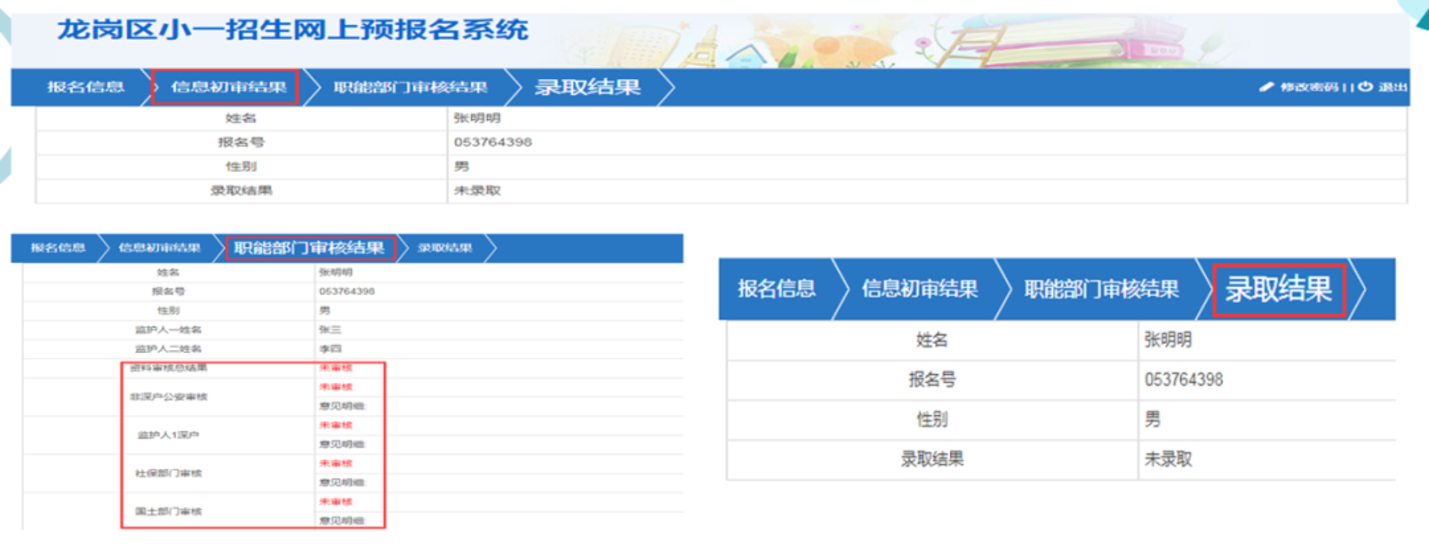Viewport: 1429px width, 559px height.
Task: Click 未录取 value in top screenshot table
Action: pyautogui.click(x=477, y=190)
